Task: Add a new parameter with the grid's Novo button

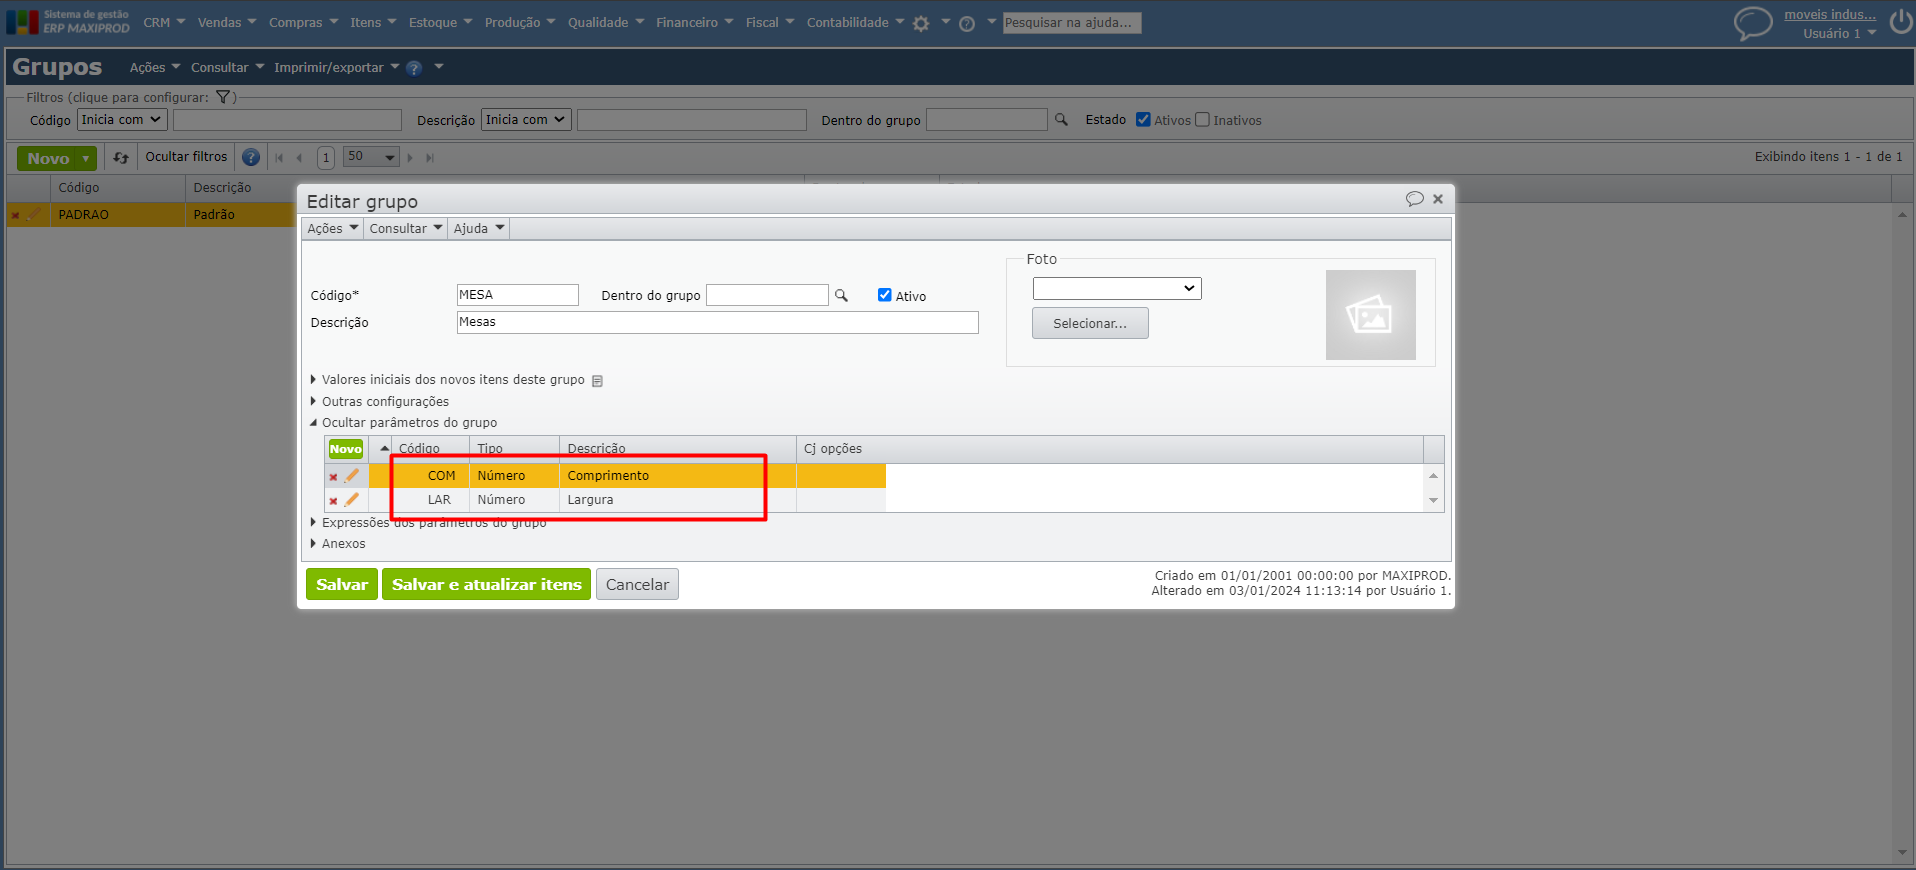Action: [346, 449]
